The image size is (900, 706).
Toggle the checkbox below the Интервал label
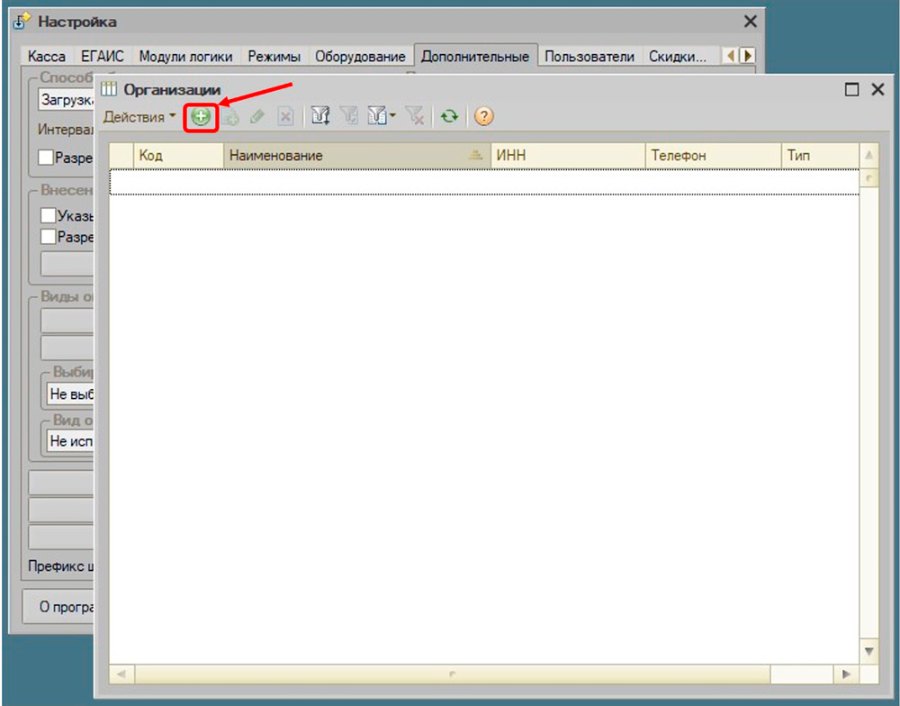tap(45, 157)
